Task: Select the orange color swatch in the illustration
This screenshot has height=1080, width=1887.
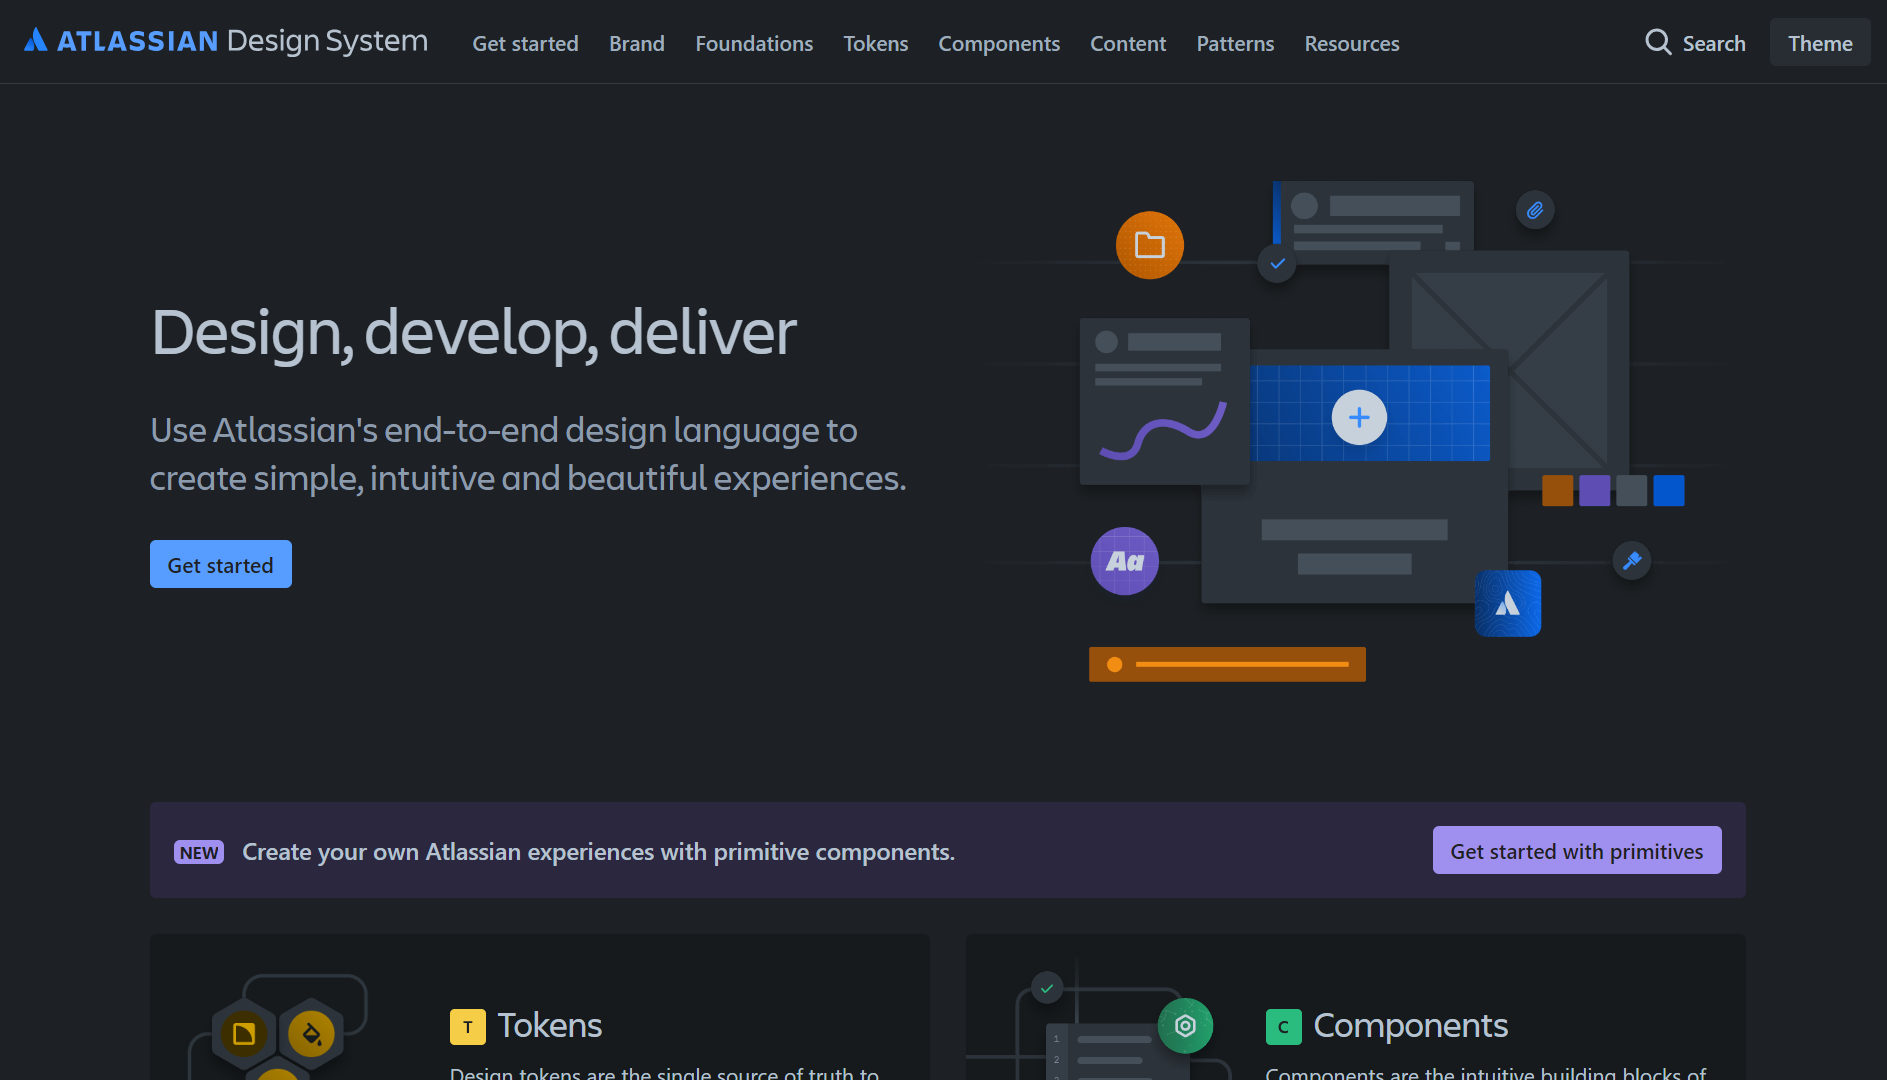Action: pos(1557,490)
